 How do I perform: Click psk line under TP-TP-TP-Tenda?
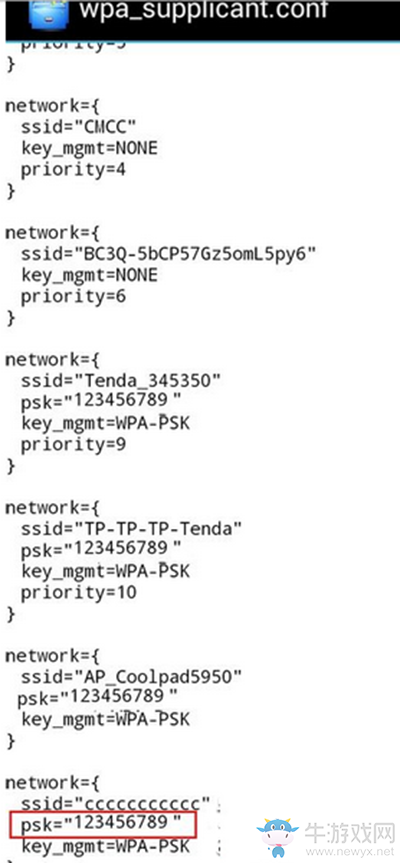101,550
